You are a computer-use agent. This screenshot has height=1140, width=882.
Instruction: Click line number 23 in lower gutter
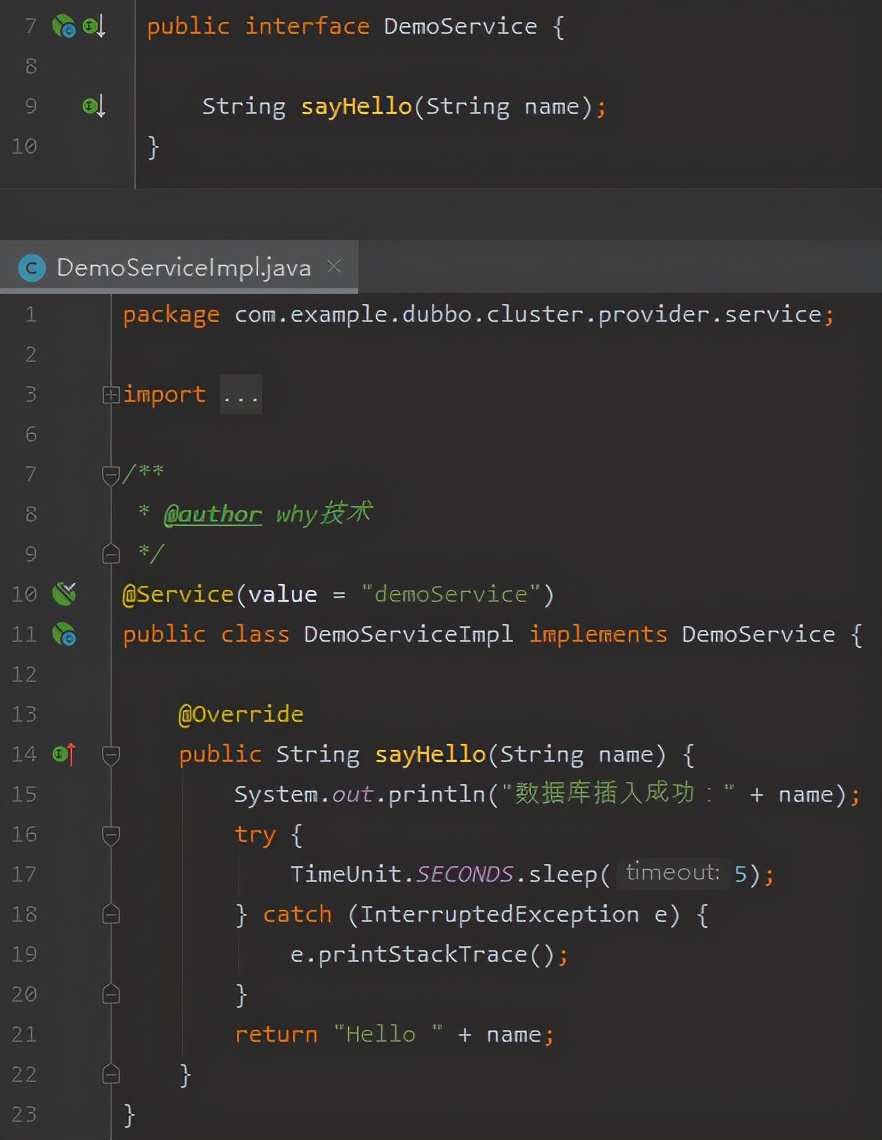pos(24,1115)
